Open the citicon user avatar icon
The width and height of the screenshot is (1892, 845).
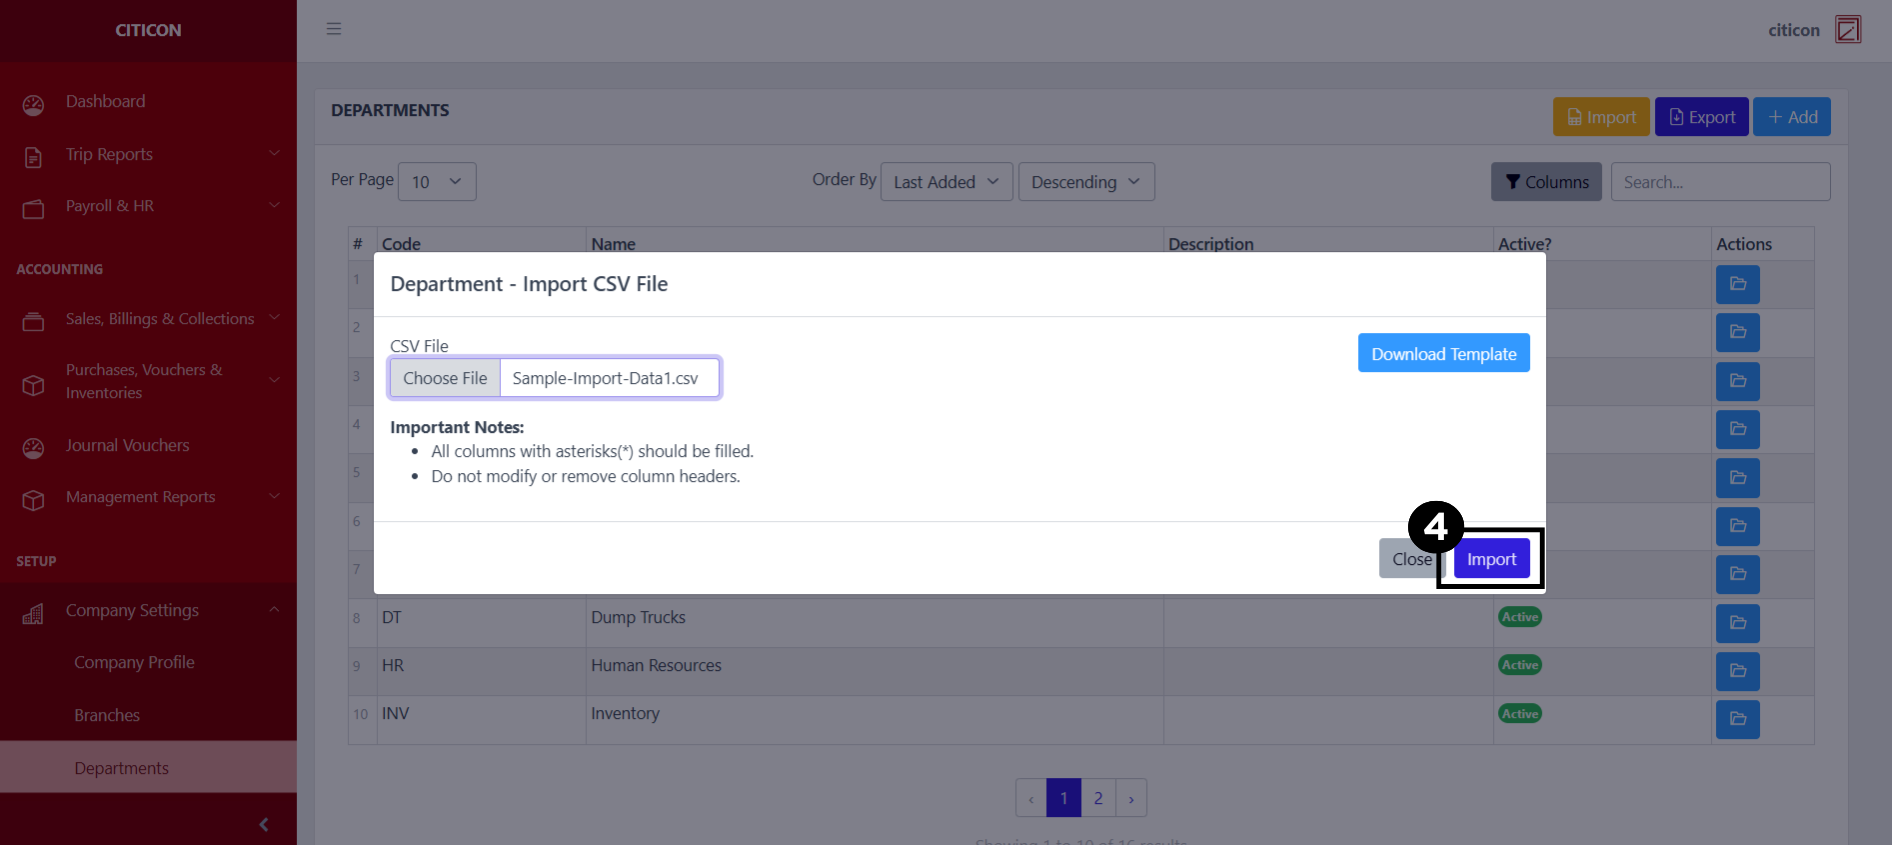tap(1847, 30)
